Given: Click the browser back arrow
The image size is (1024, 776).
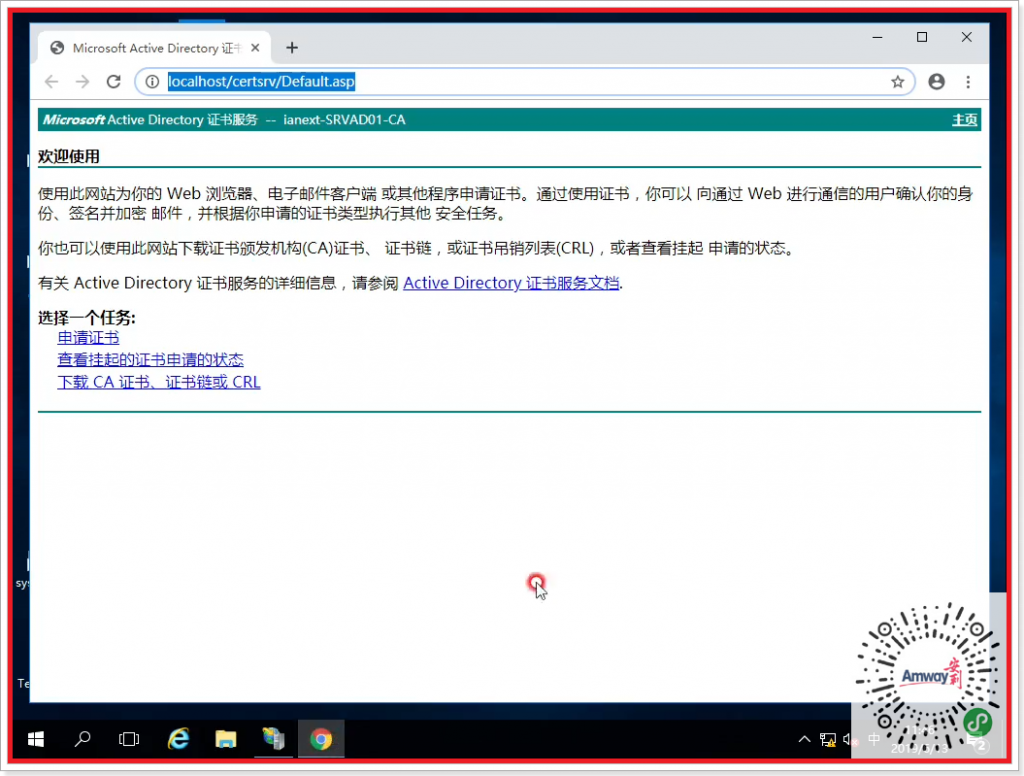Looking at the screenshot, I should (x=51, y=82).
